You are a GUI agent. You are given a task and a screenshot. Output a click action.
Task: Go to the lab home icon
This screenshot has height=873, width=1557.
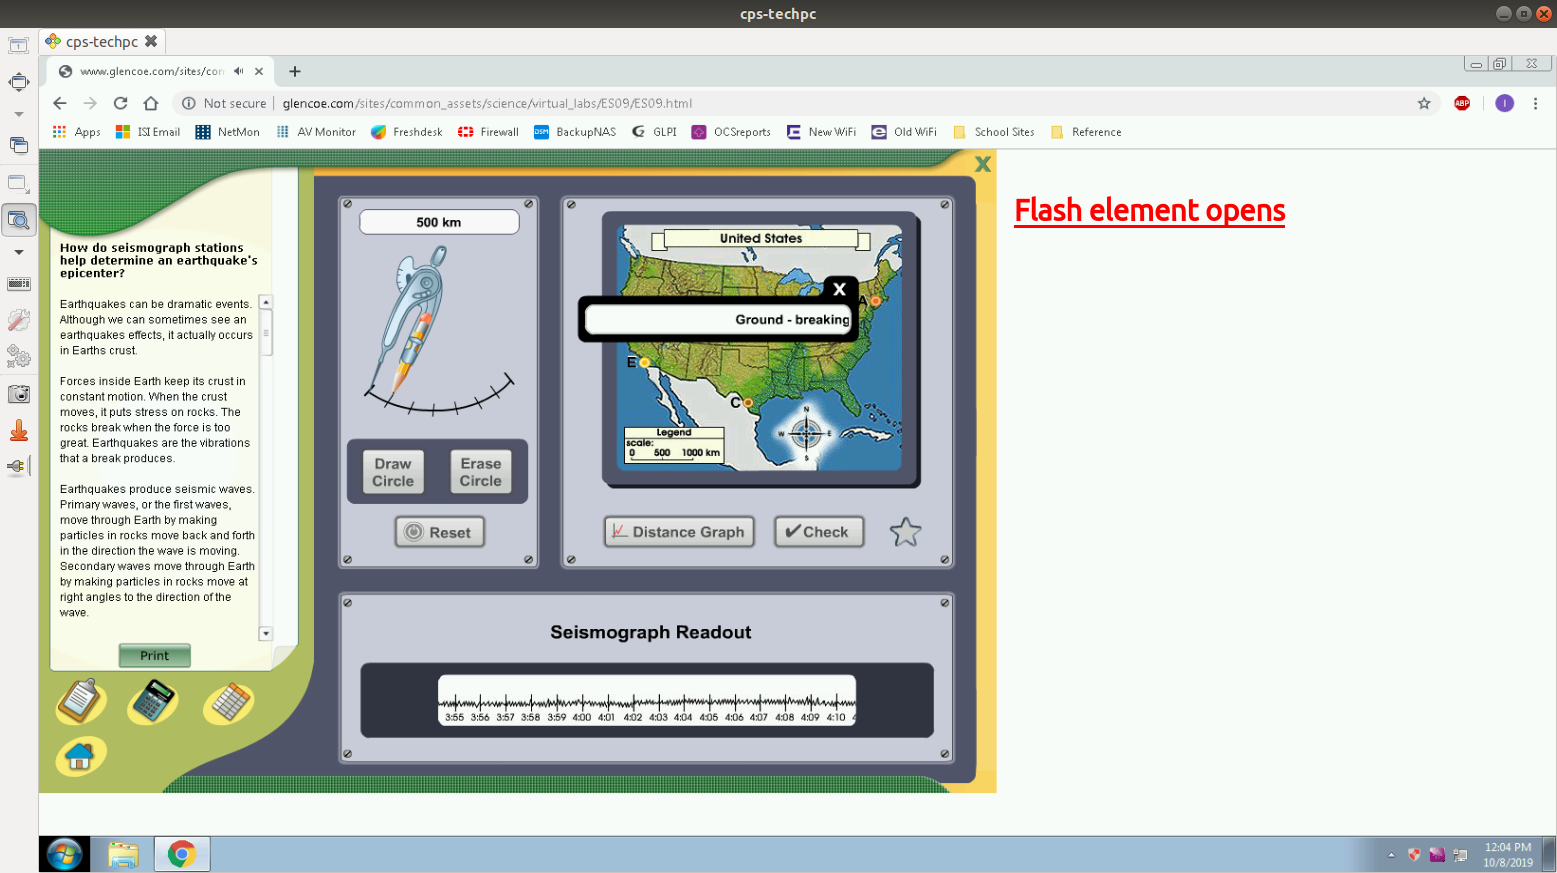[81, 757]
